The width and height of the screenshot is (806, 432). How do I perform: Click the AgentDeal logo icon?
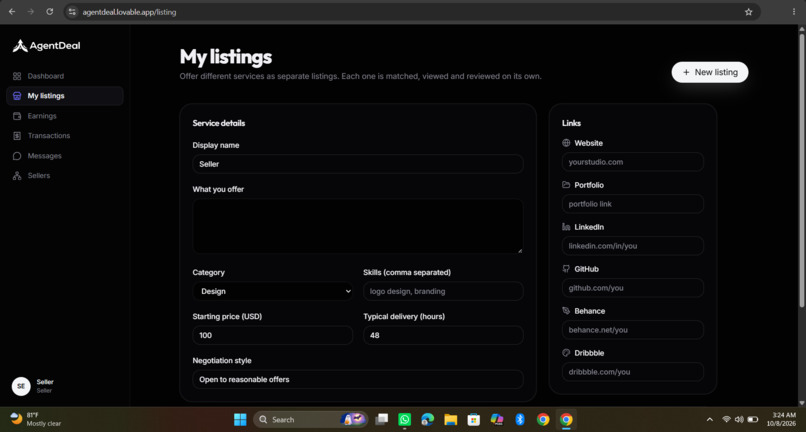click(x=20, y=46)
